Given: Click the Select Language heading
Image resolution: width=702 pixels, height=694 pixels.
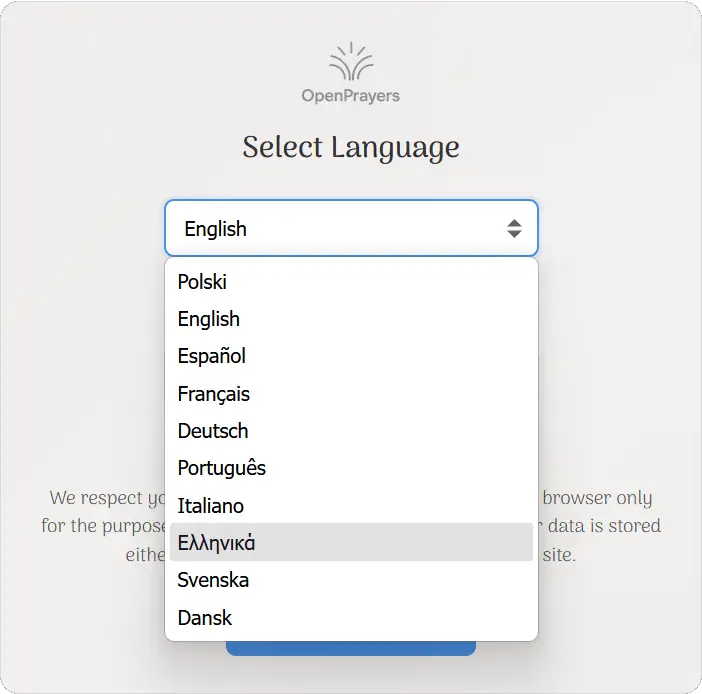Looking at the screenshot, I should 351,147.
